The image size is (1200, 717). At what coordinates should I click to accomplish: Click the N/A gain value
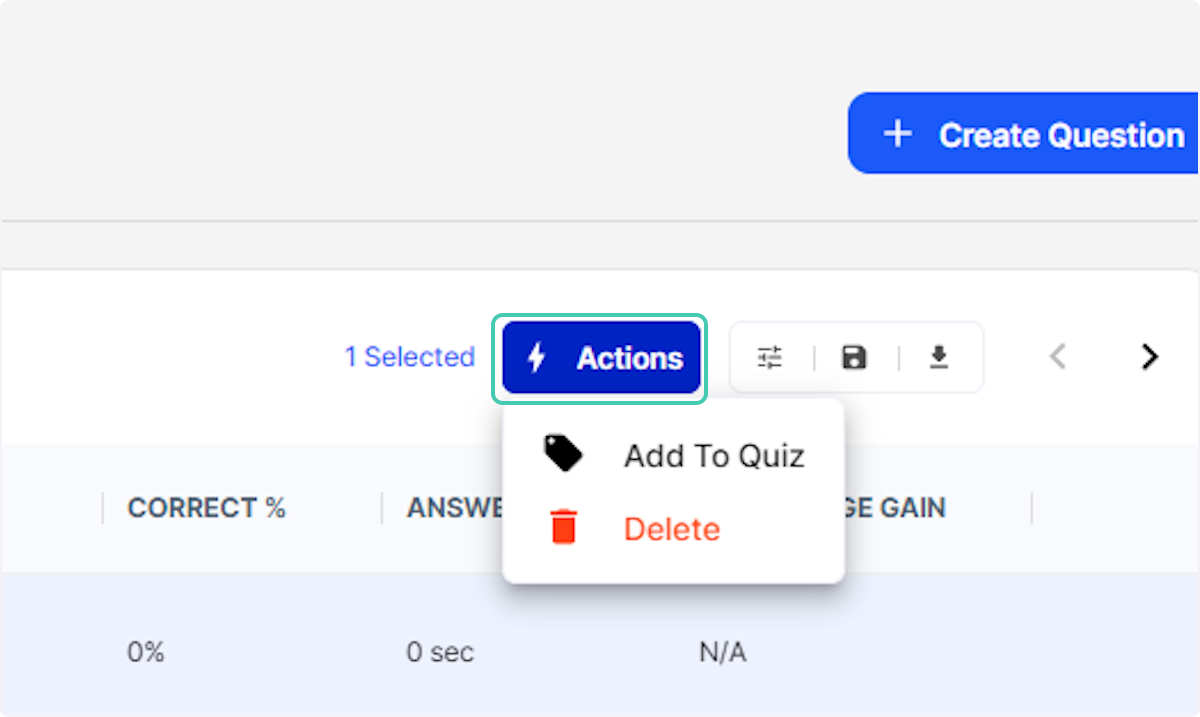pos(722,651)
